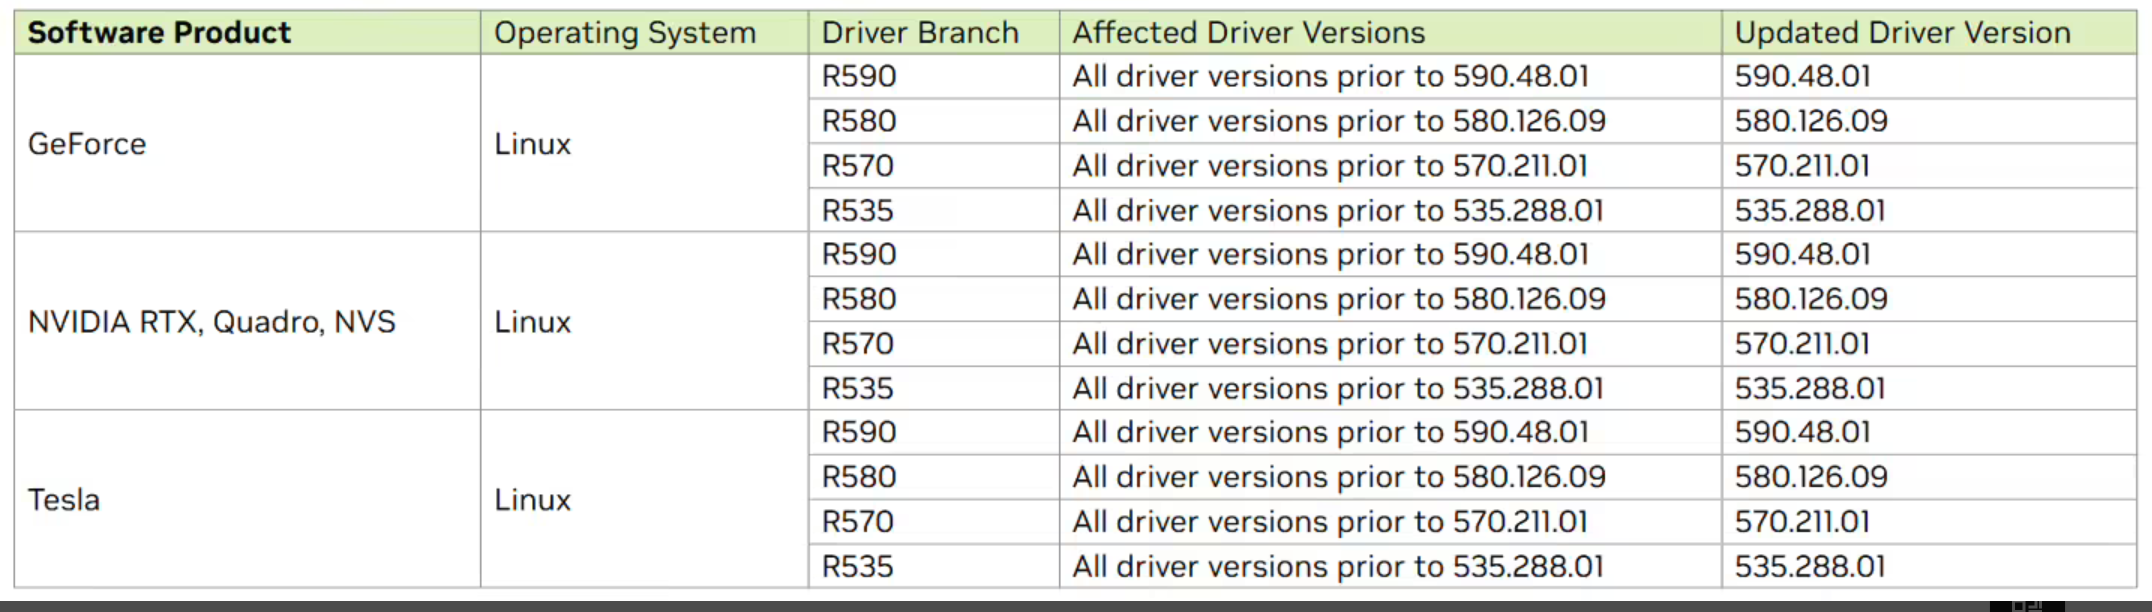
Task: Click the Linux cell in the Tesla row
Action: [x=533, y=500]
